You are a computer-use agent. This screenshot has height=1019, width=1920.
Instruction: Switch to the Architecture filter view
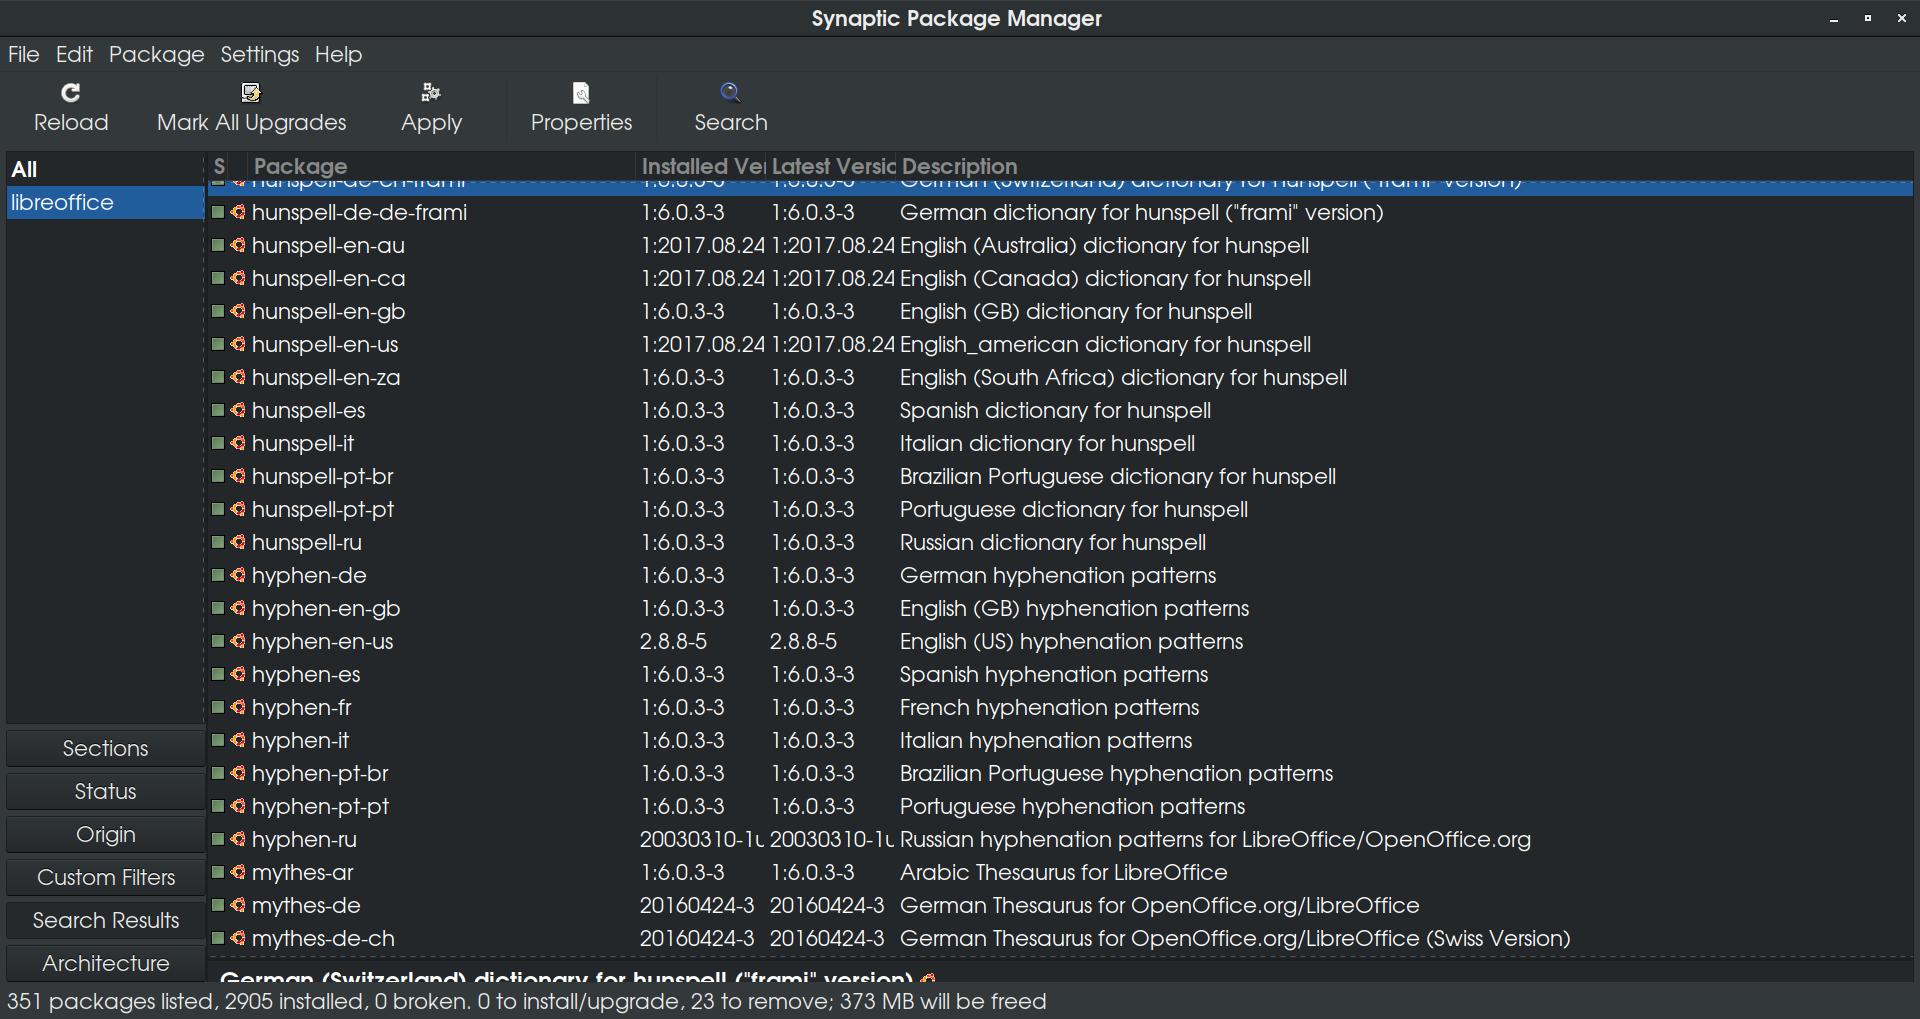[x=105, y=963]
